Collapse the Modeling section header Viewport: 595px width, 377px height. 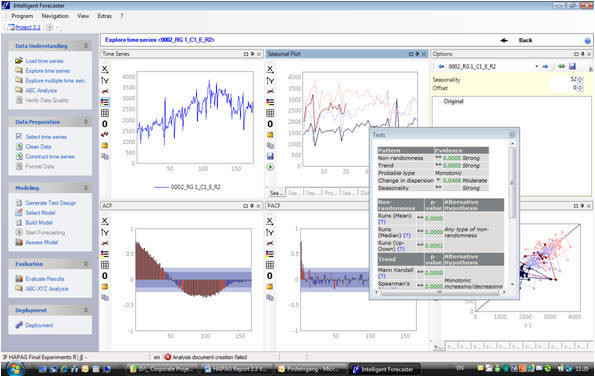point(86,188)
